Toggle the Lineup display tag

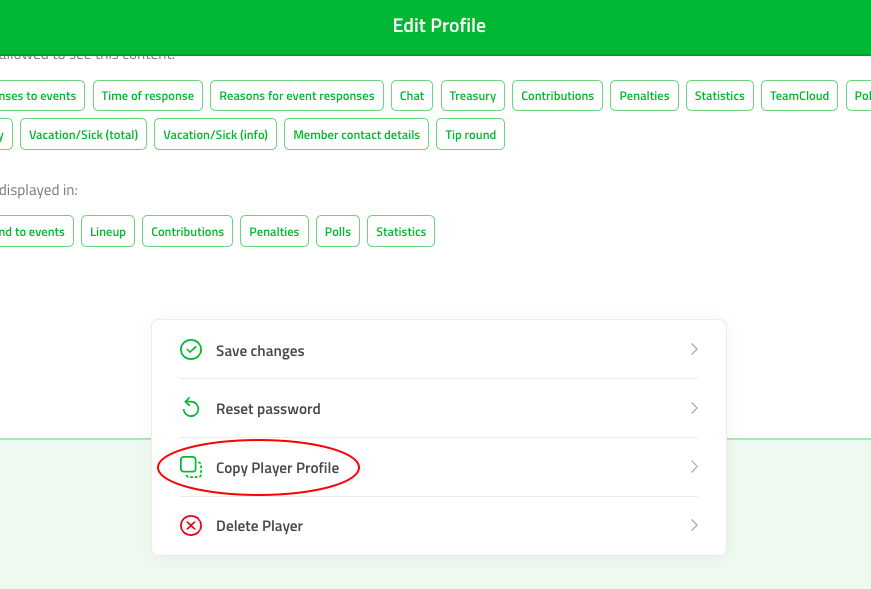[108, 231]
